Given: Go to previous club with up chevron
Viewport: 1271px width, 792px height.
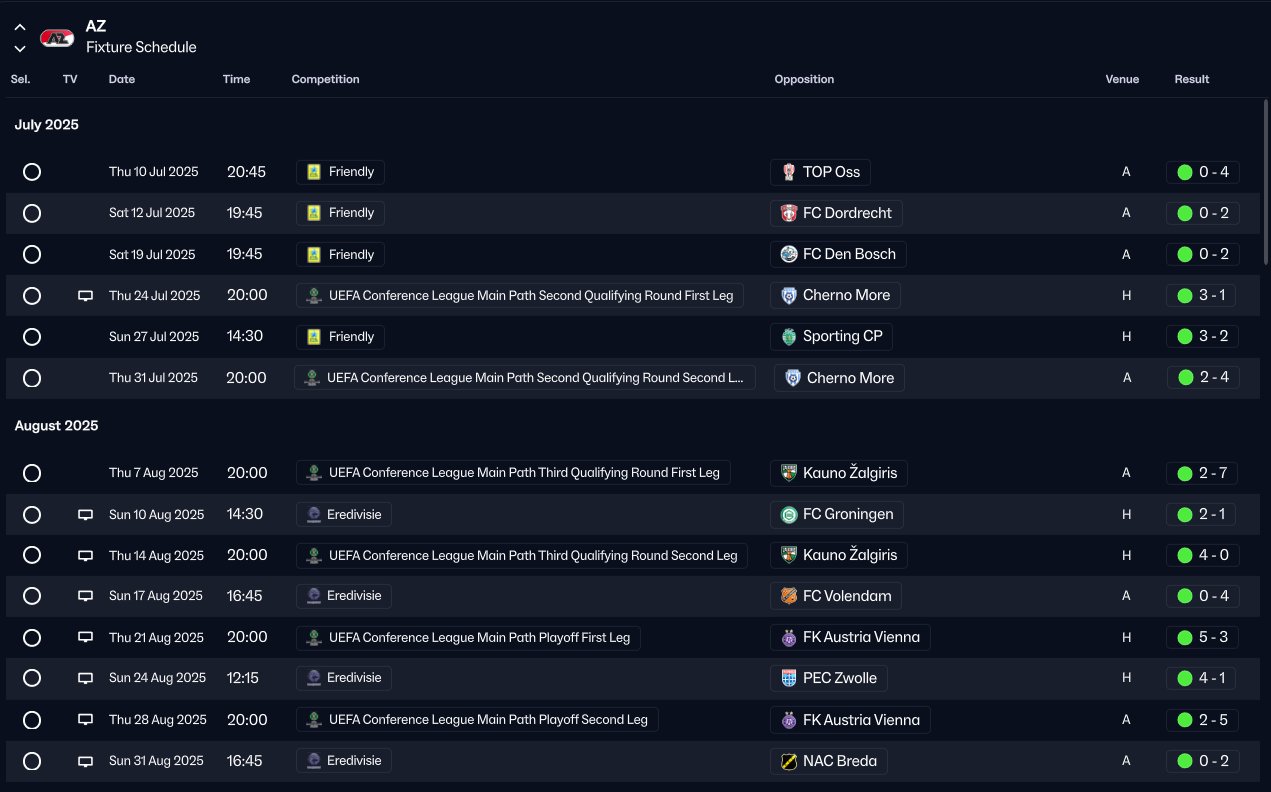Looking at the screenshot, I should (x=20, y=28).
